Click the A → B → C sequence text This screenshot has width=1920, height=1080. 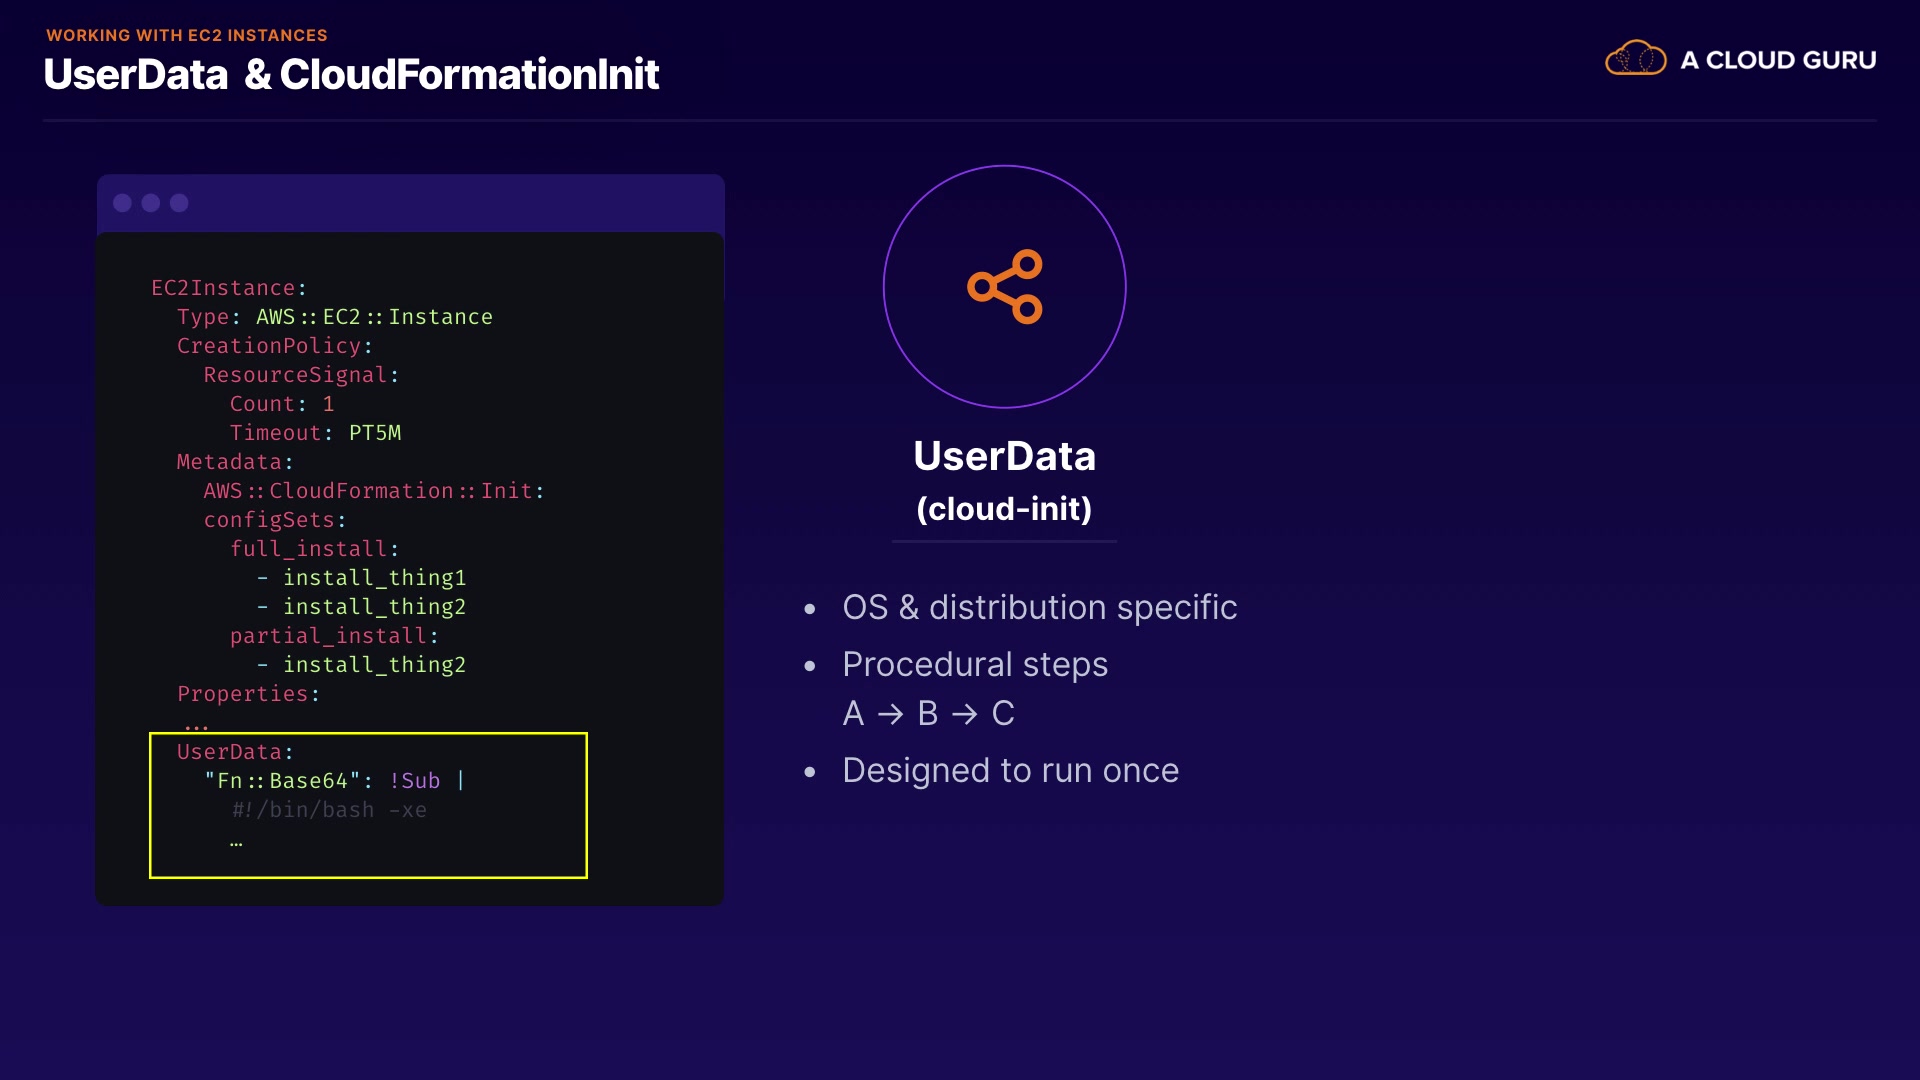[x=928, y=713]
